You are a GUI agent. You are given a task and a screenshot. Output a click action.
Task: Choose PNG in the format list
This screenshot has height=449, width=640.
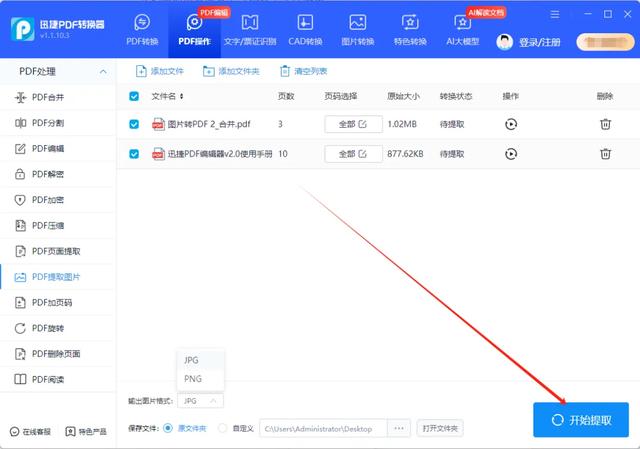click(200, 379)
